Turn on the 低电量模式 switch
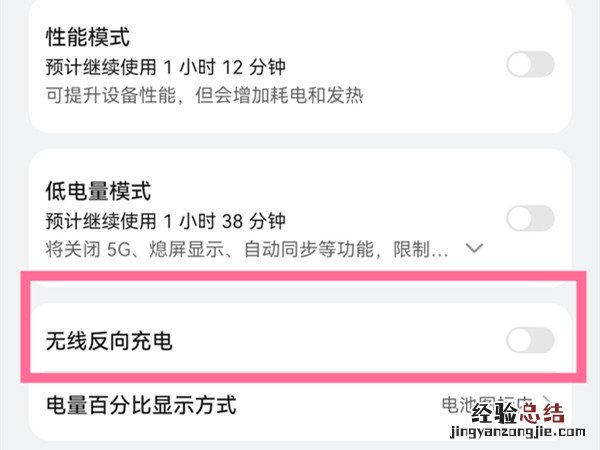 click(x=530, y=217)
